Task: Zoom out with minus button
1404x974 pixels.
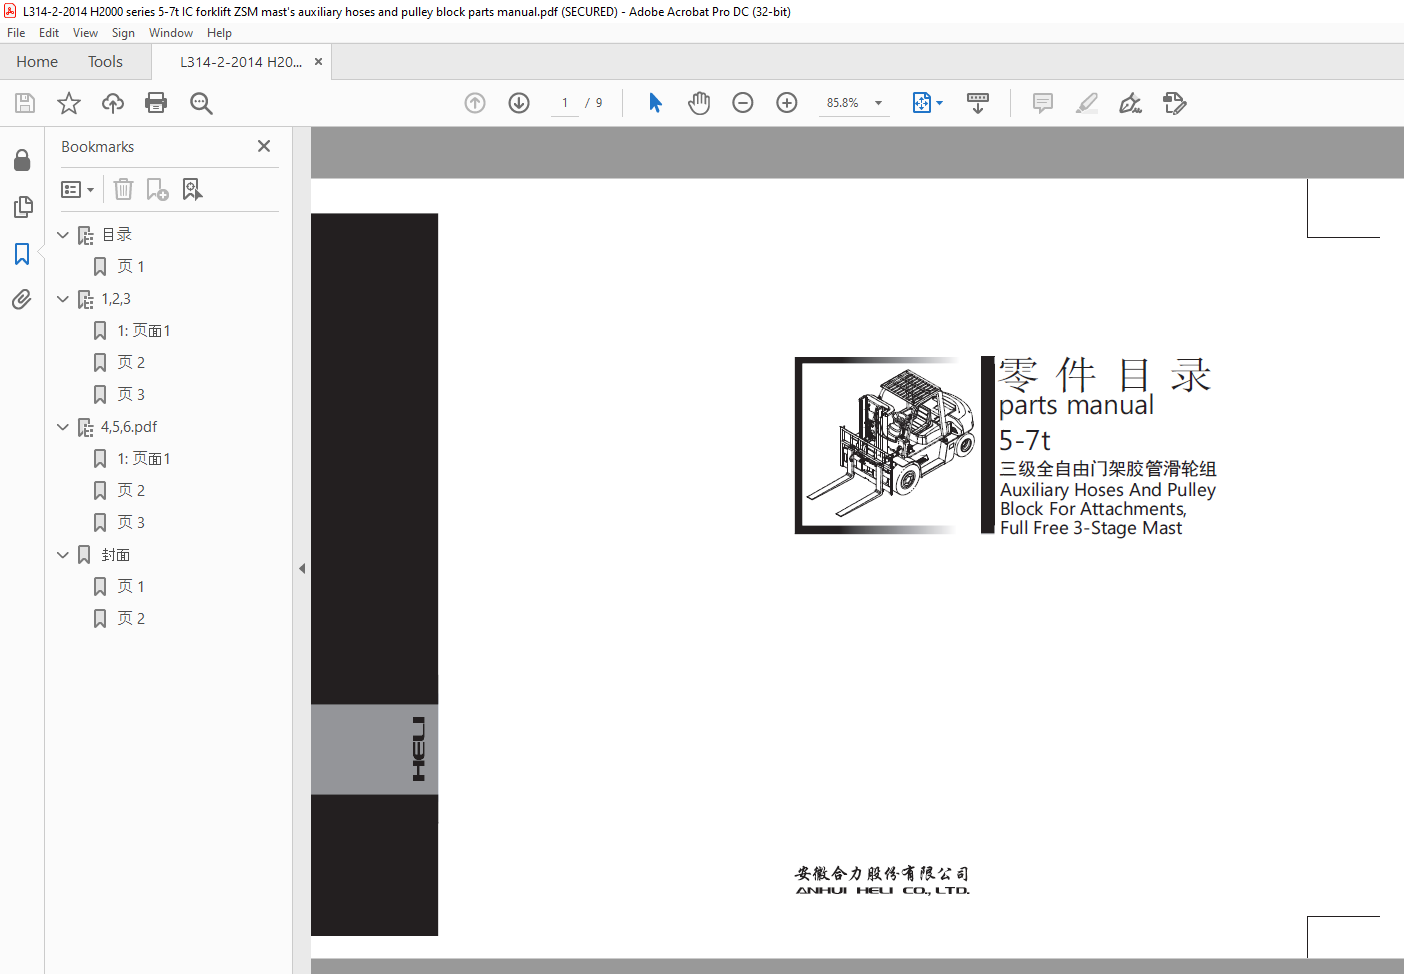Action: coord(743,103)
